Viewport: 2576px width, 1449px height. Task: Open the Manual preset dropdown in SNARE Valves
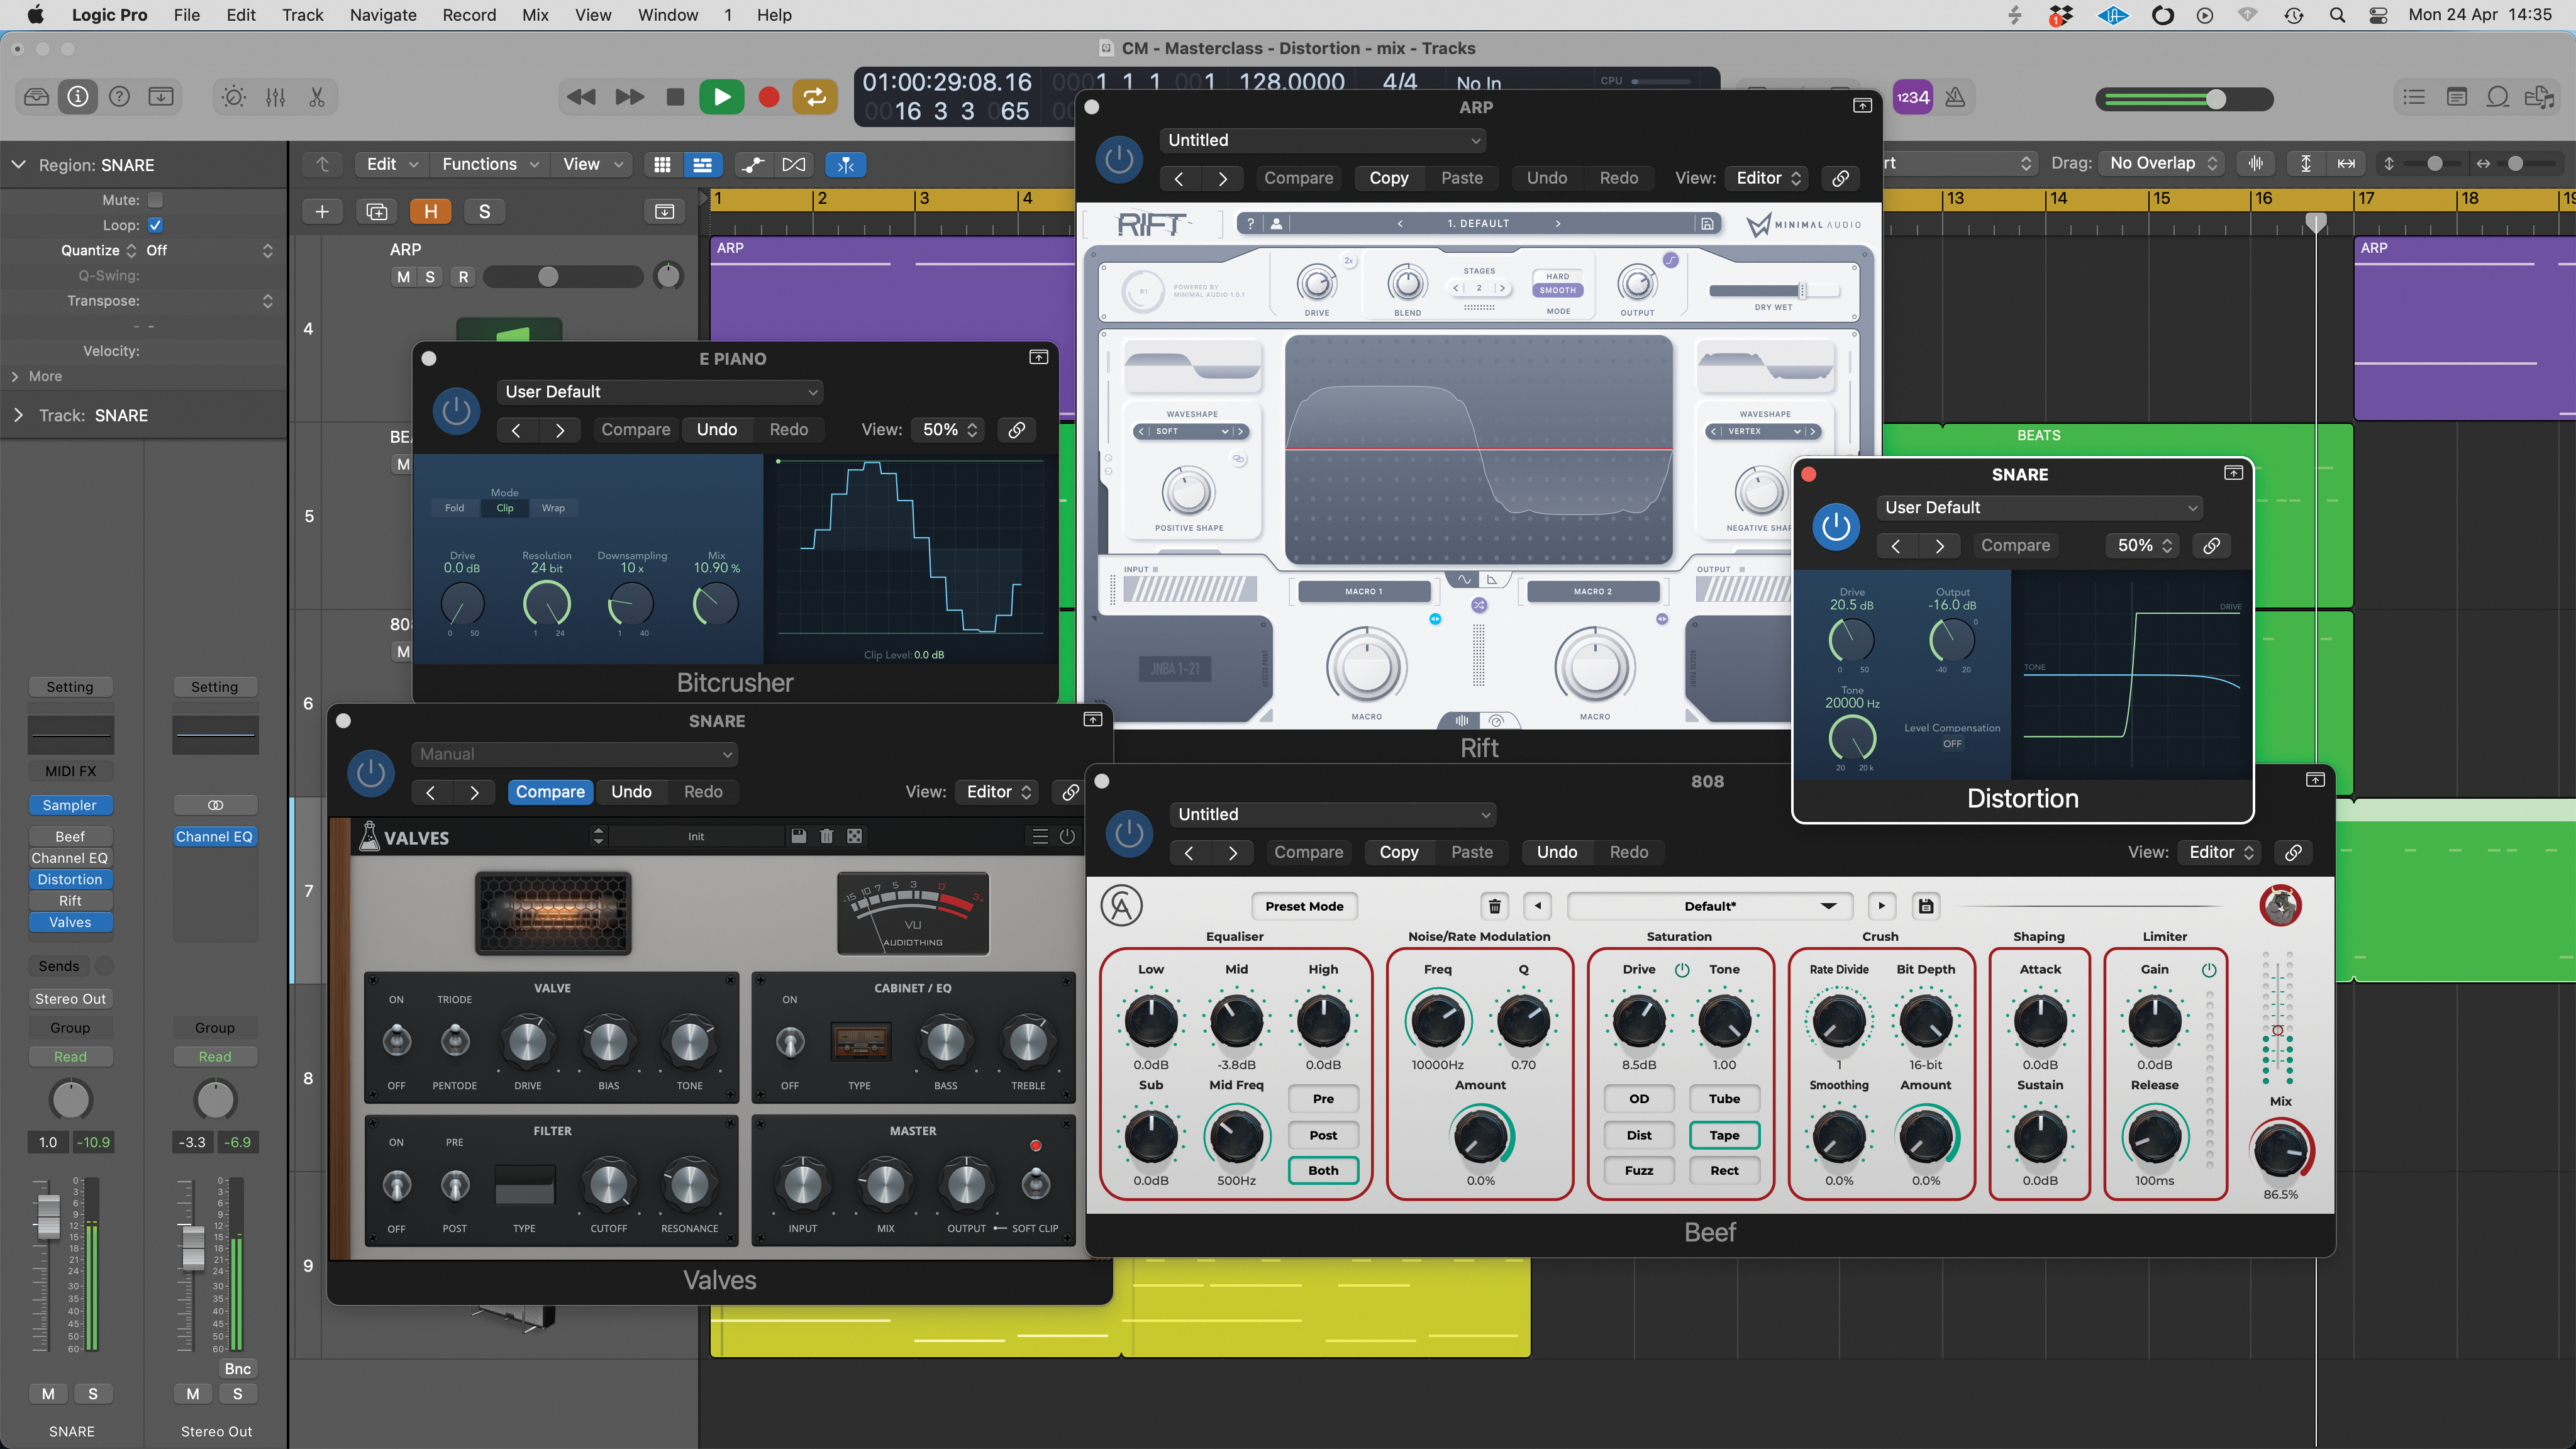coord(574,754)
